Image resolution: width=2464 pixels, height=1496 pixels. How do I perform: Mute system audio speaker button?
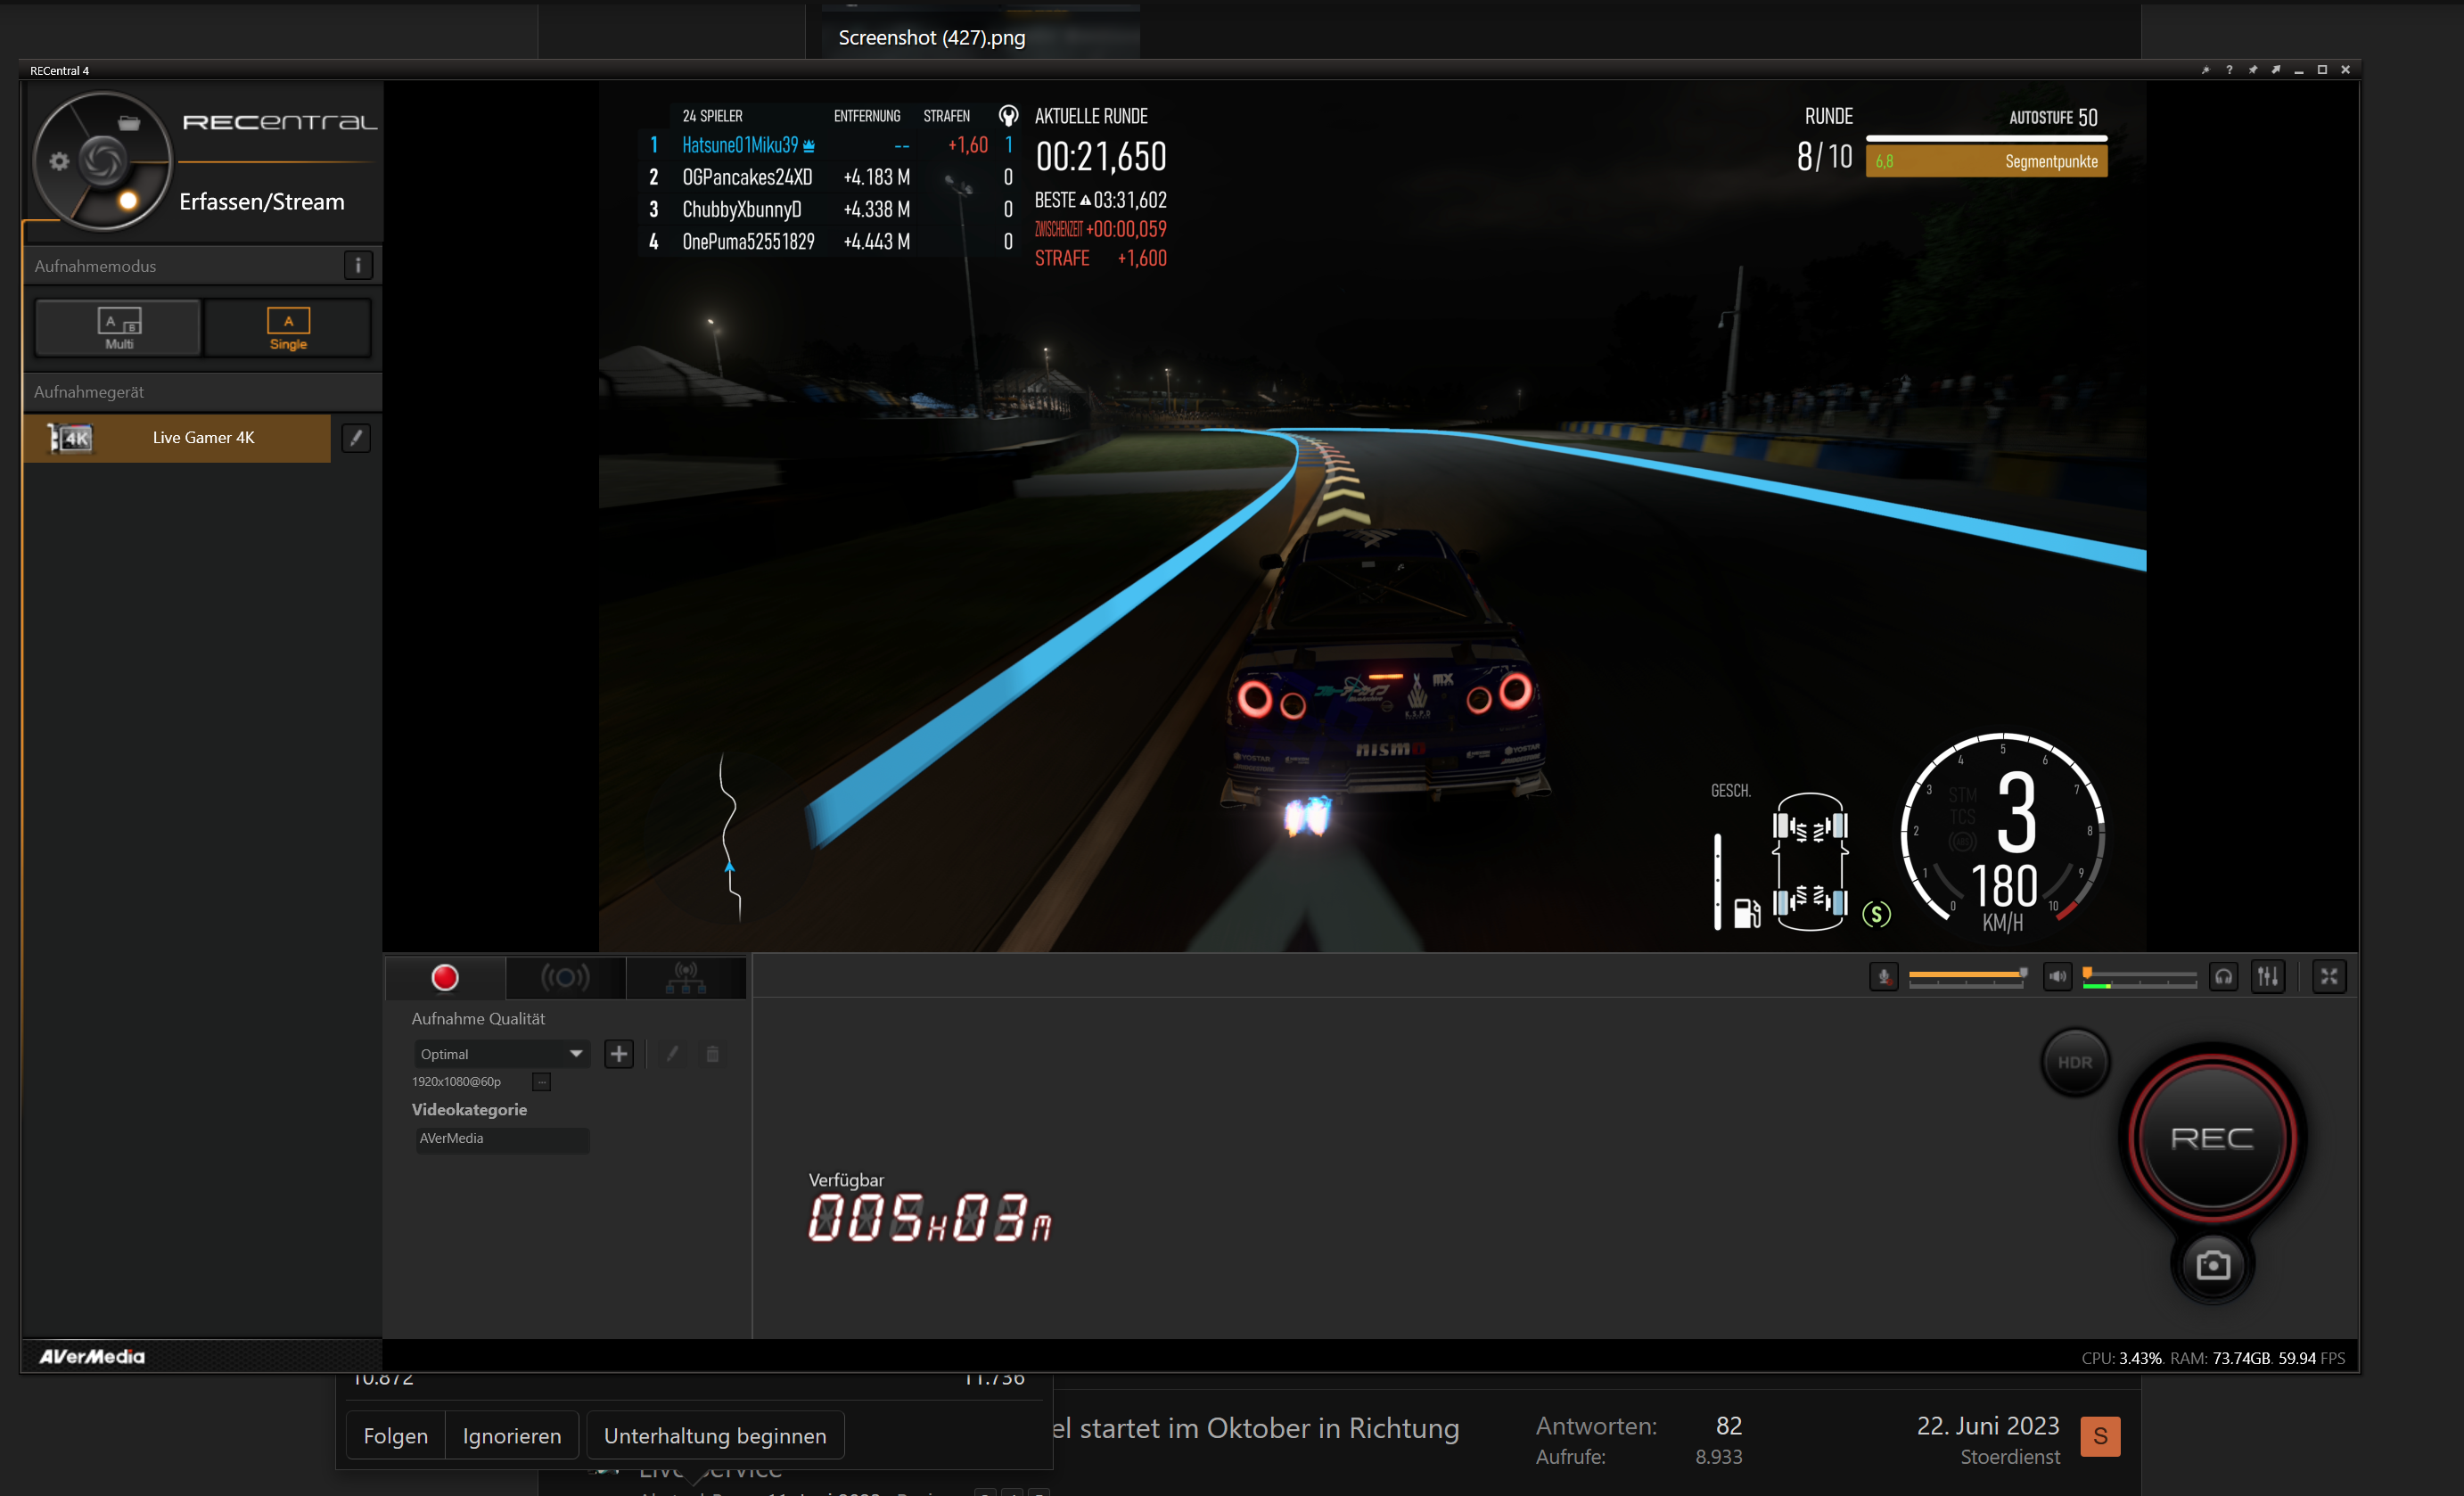click(2057, 976)
